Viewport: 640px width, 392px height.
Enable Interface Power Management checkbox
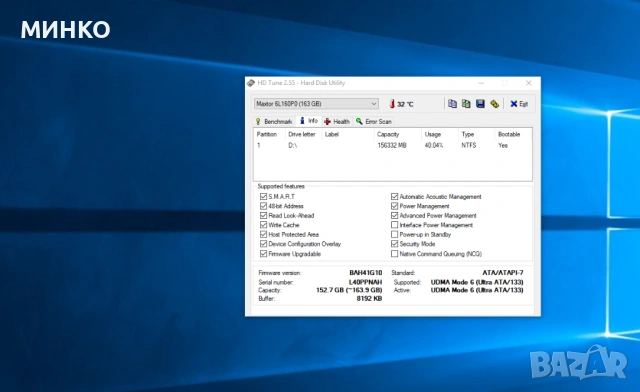coord(394,225)
